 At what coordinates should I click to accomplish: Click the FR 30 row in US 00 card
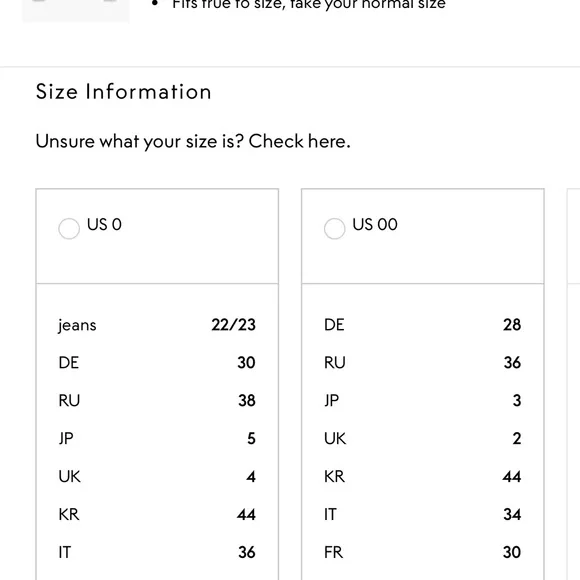pos(422,552)
